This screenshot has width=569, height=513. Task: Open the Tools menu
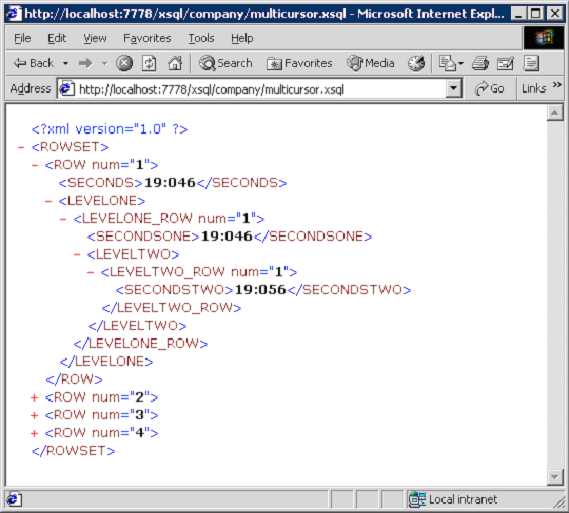click(201, 38)
